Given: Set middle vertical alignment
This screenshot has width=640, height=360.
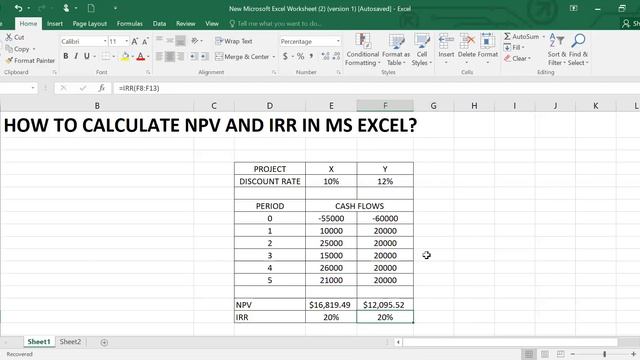Looking at the screenshot, I should pos(169,40).
